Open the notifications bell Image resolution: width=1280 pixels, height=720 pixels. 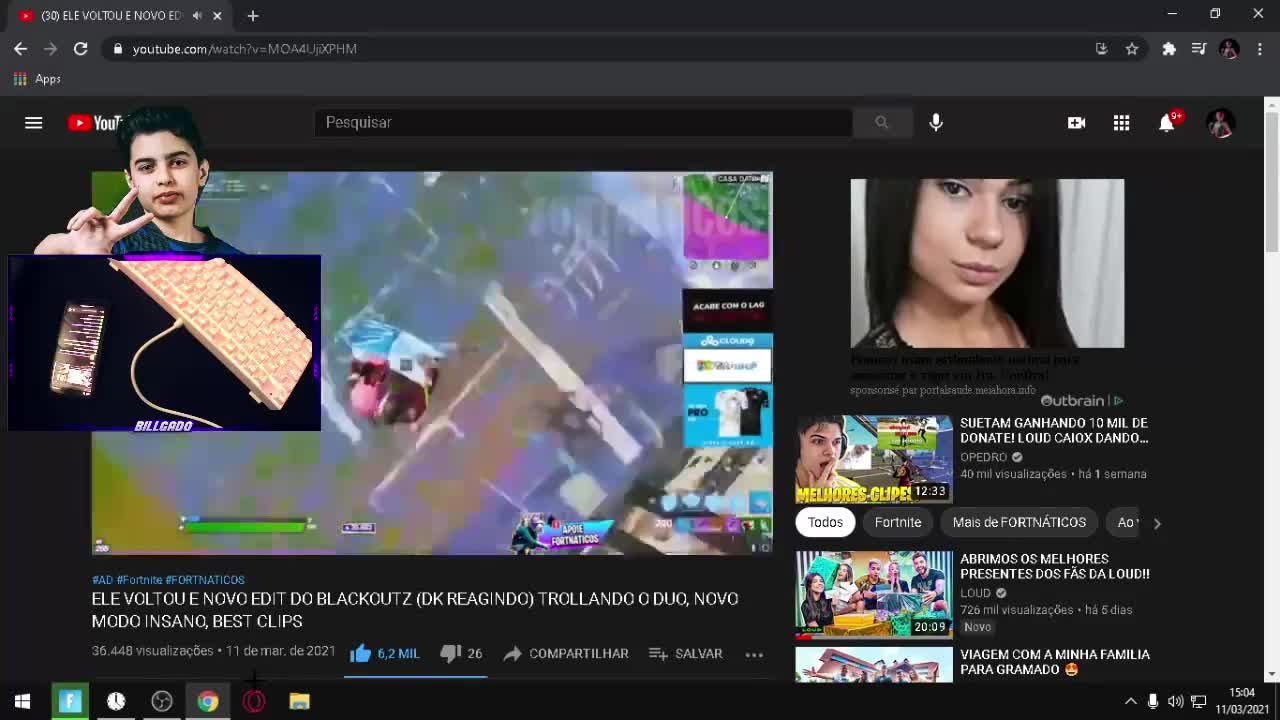pos(1167,122)
